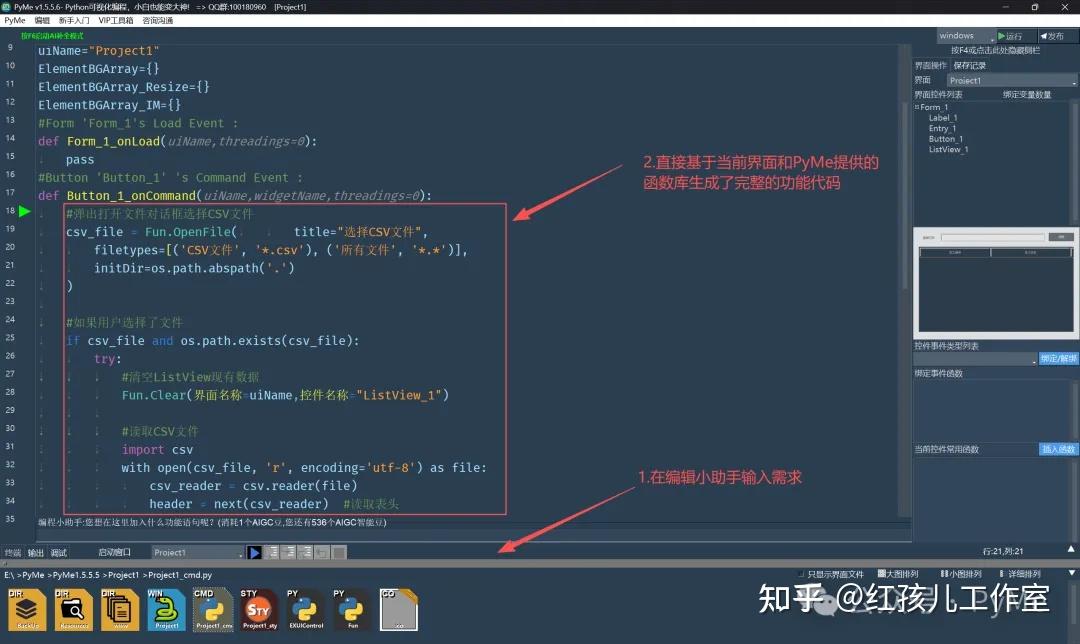Switch to the 输出 tab
Screen dimensions: 1080x644
35,552
